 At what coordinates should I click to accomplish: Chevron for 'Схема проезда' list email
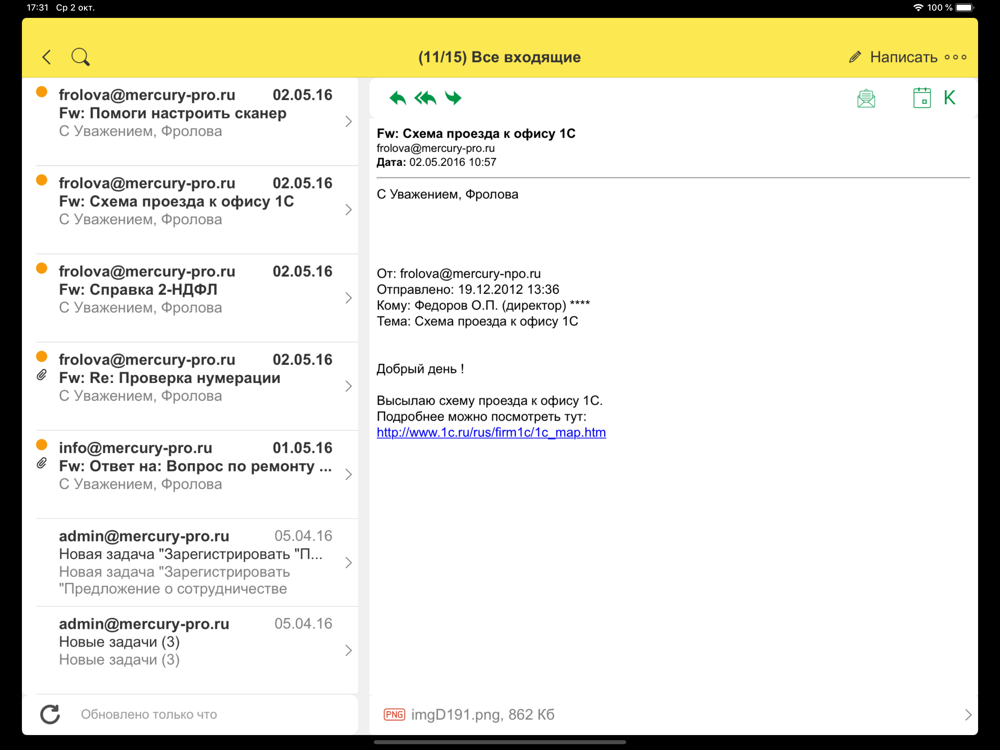coord(348,210)
